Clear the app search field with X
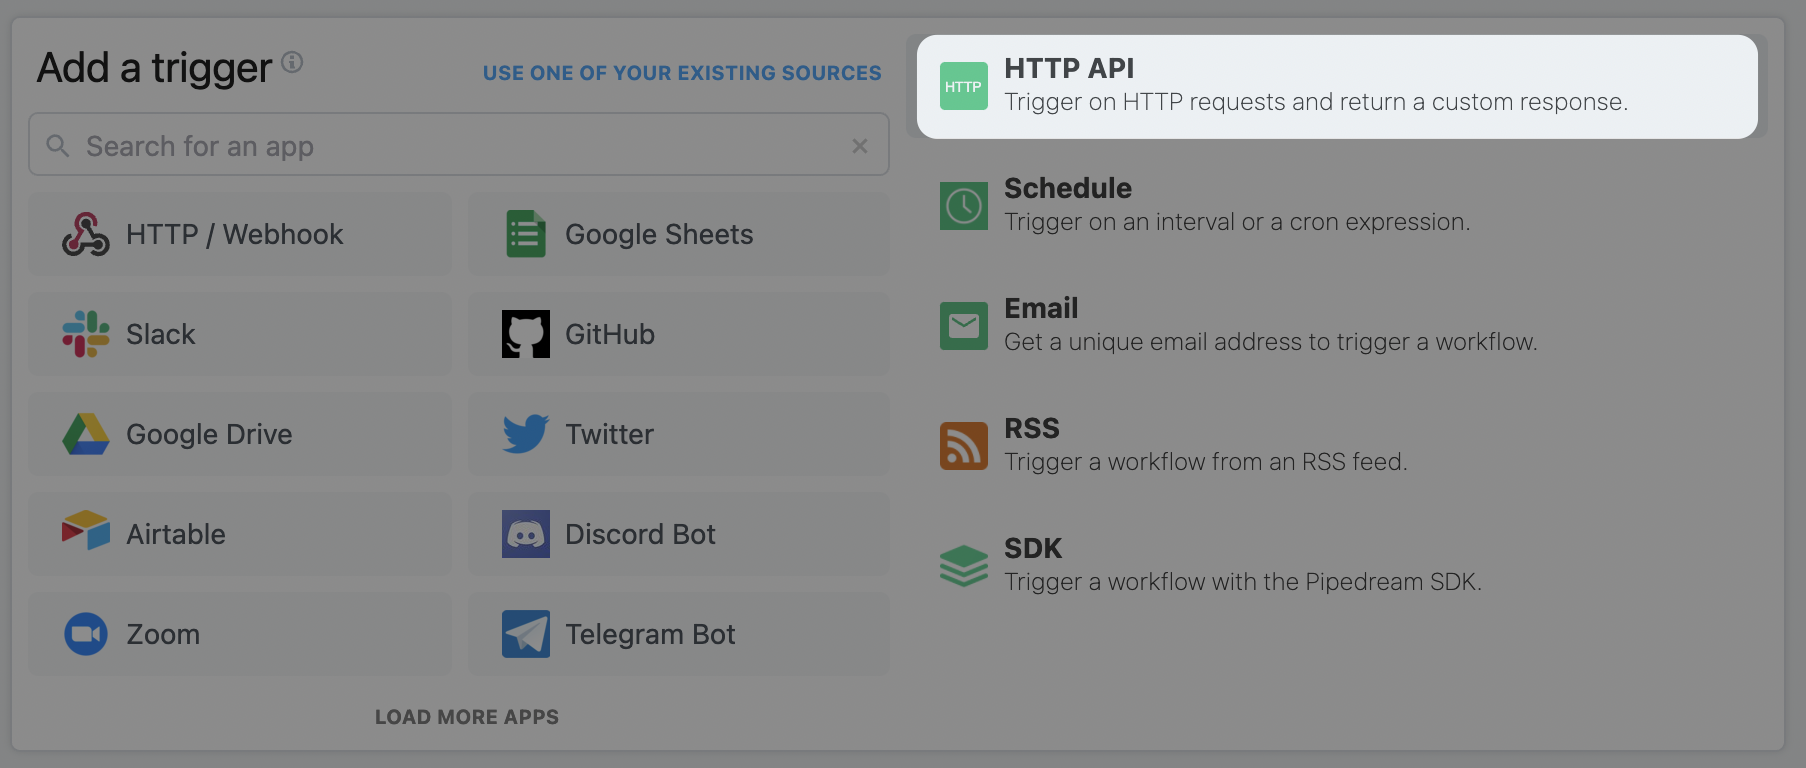Image resolution: width=1806 pixels, height=768 pixels. 860,146
